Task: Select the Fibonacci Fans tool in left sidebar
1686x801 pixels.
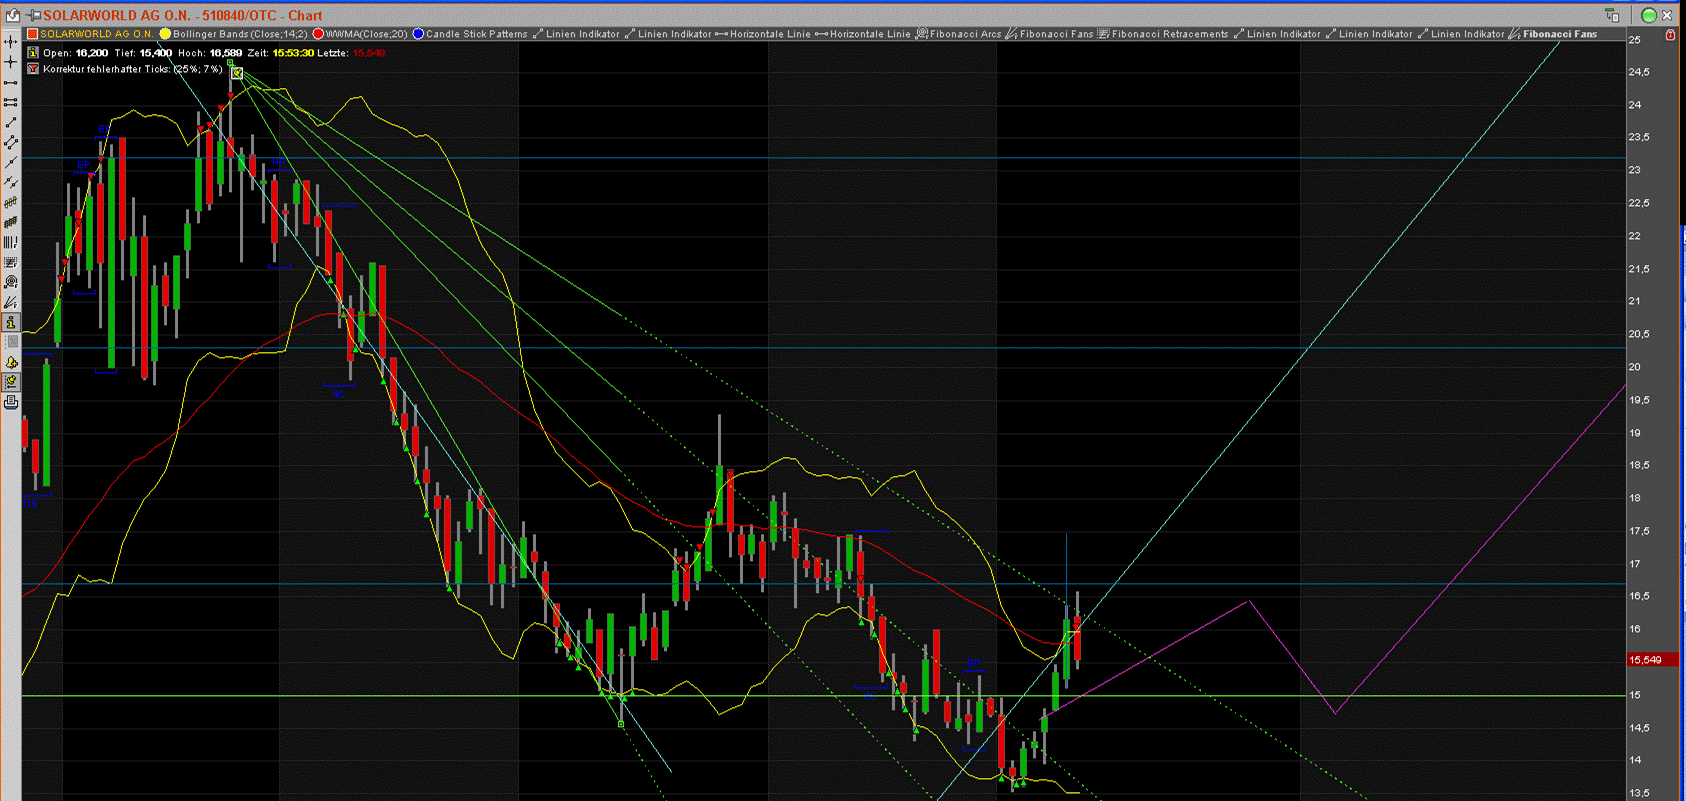Action: [x=11, y=302]
